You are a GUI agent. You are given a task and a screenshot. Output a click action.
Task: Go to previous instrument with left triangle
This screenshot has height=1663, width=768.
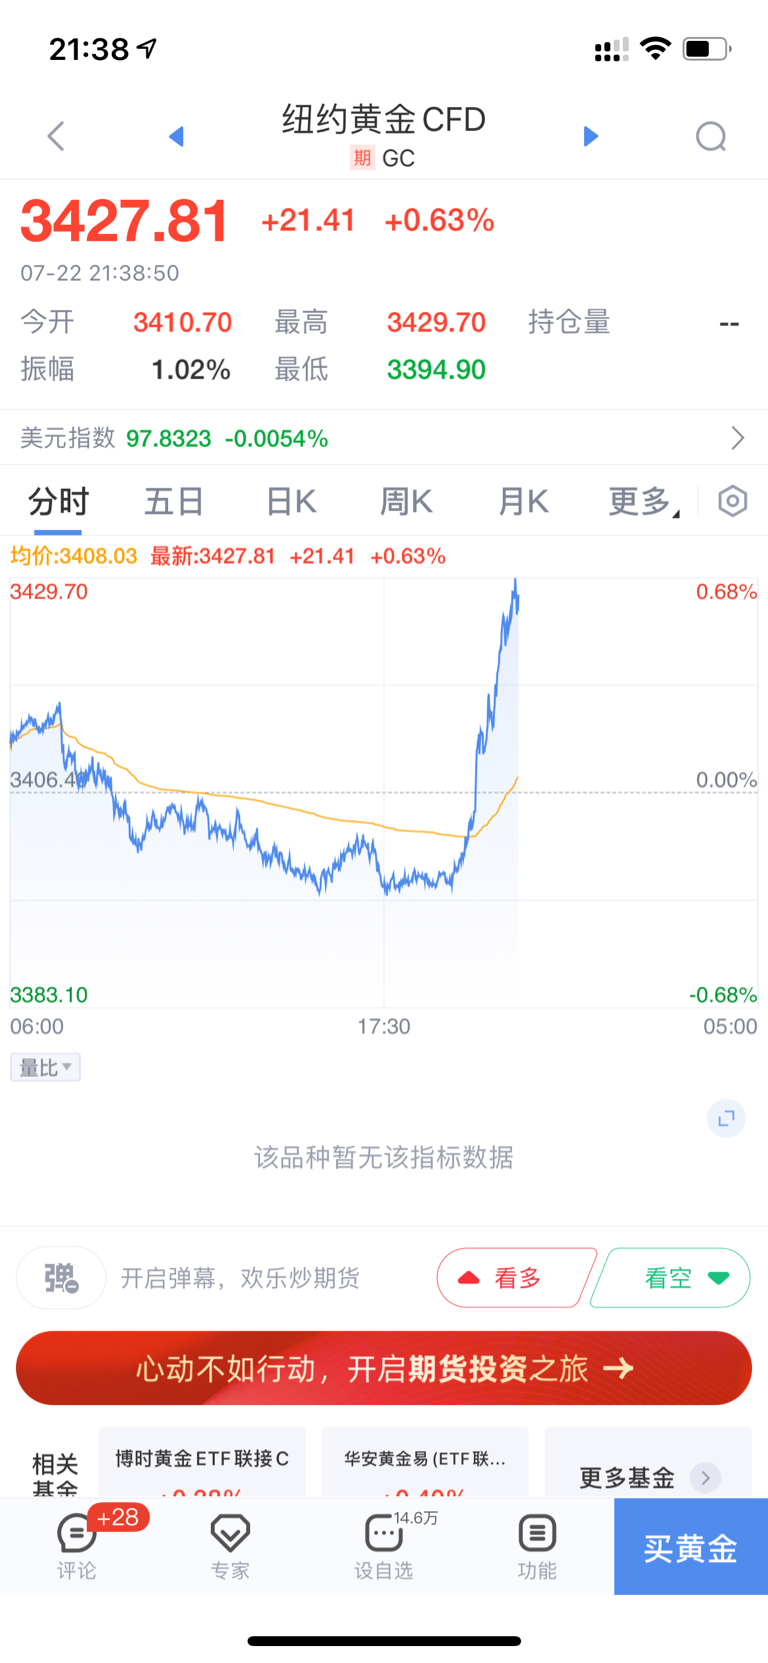coord(176,136)
